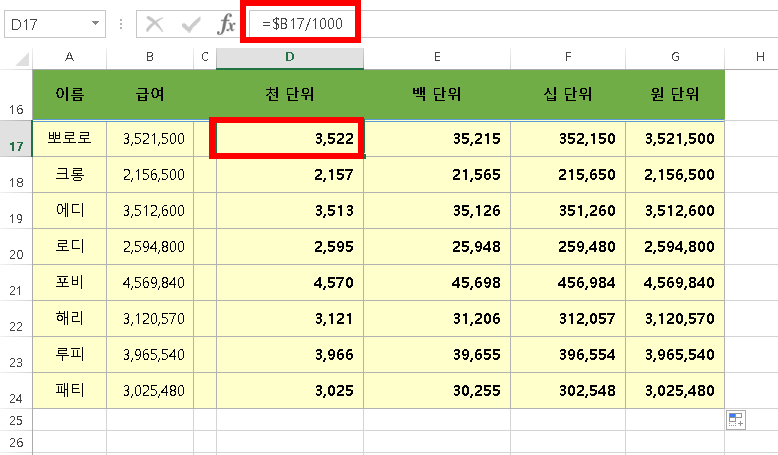Viewport: 778px width, 455px height.
Task: Open the Name Box dropdown arrow
Action: 95,23
